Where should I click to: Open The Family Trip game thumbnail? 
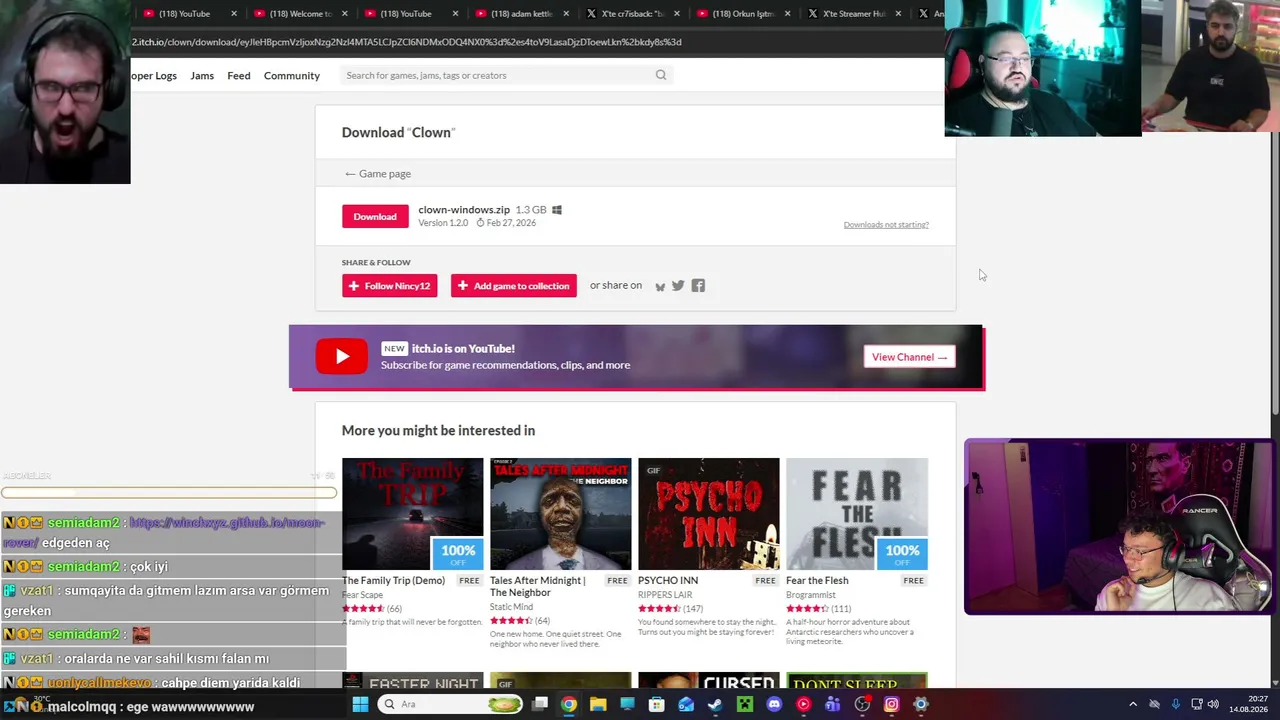412,514
